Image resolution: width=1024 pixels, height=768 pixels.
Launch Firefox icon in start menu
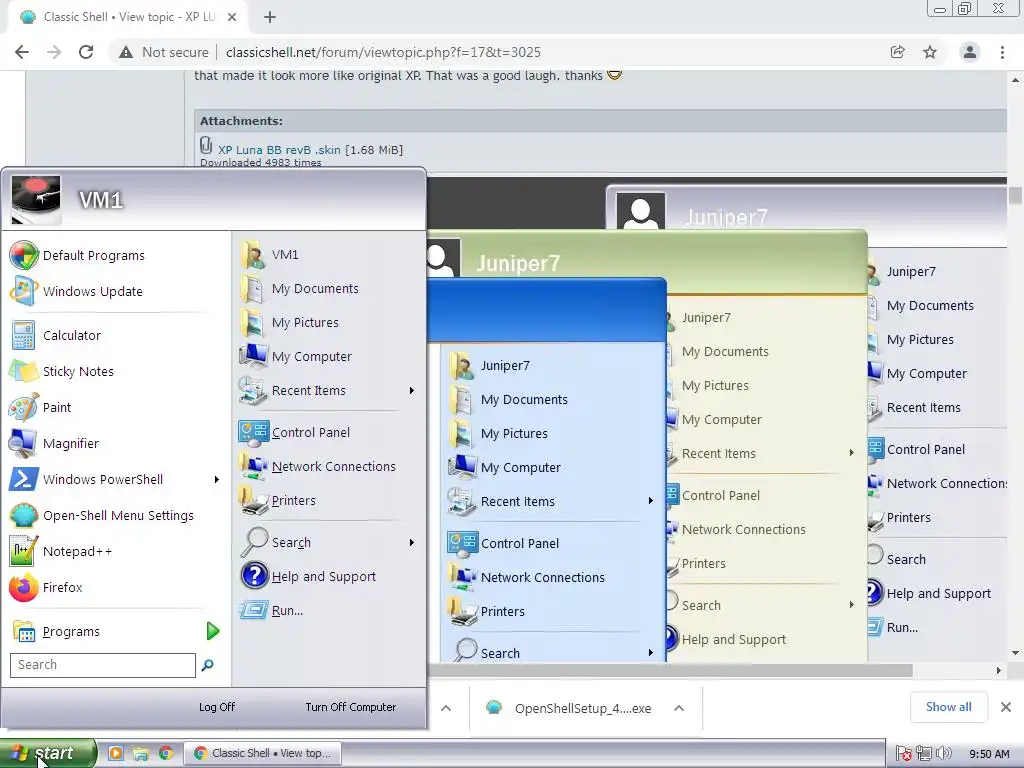(24, 587)
